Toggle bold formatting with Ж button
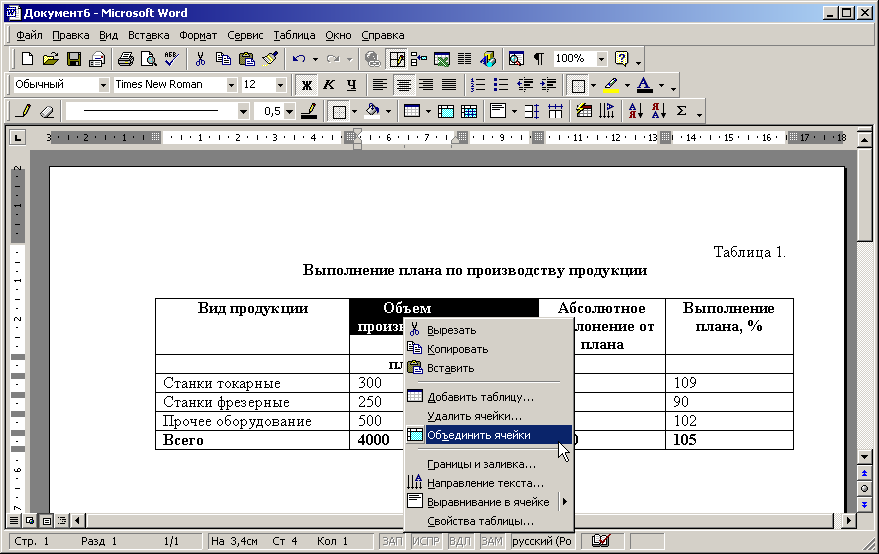The width and height of the screenshot is (879, 554). click(306, 85)
